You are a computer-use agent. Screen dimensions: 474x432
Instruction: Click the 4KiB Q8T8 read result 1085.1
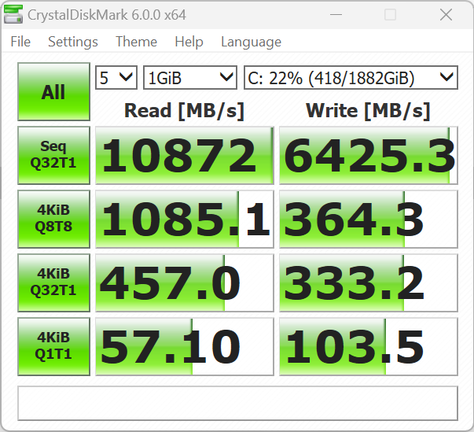(185, 219)
